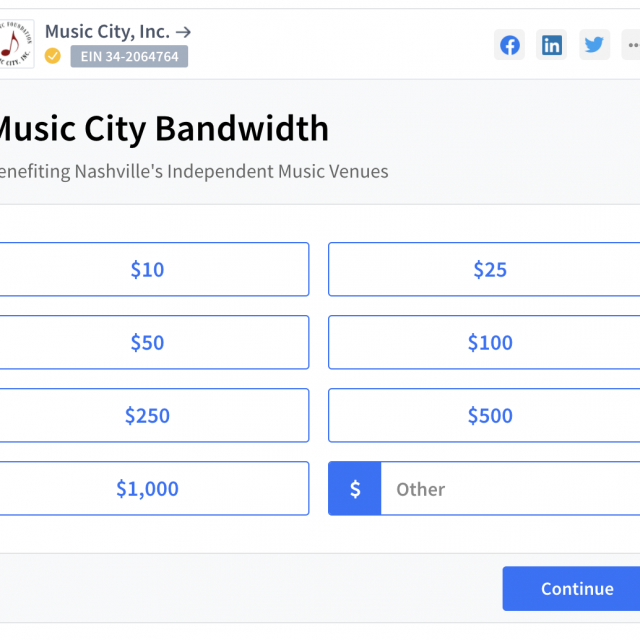Open the more options ellipsis menu
This screenshot has height=640, width=640.
coord(632,45)
